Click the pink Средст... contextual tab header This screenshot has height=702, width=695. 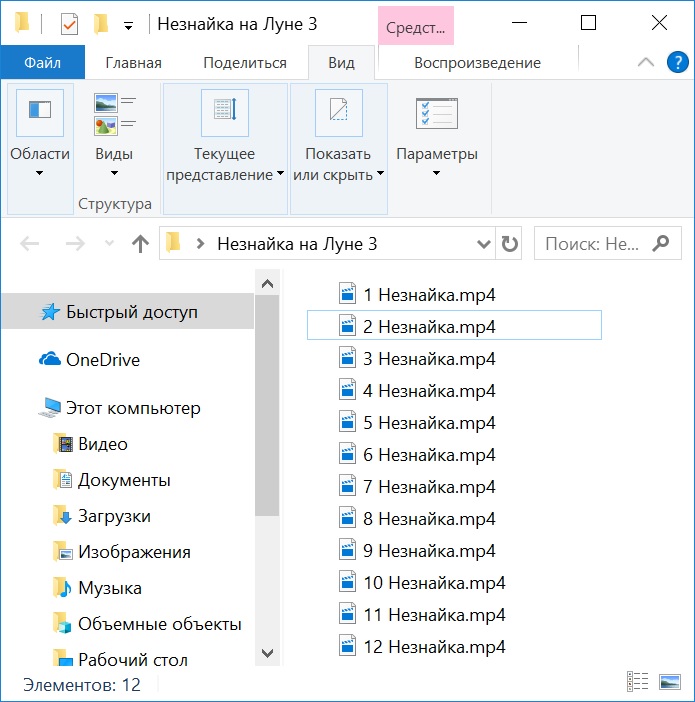tap(416, 26)
